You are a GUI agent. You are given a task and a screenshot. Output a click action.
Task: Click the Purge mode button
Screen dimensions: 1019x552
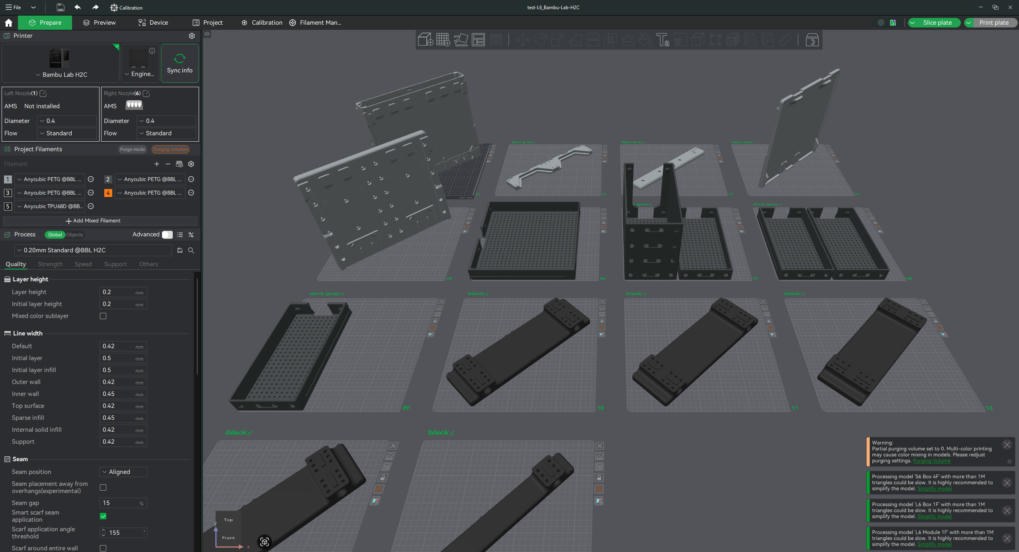click(133, 150)
